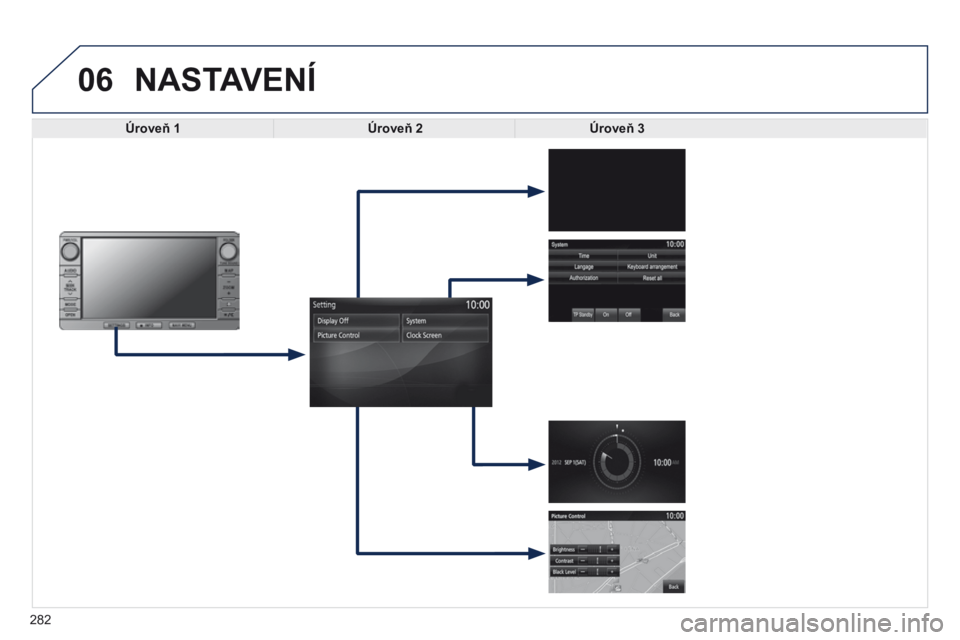Increase Brightness with the plus button

612,549
